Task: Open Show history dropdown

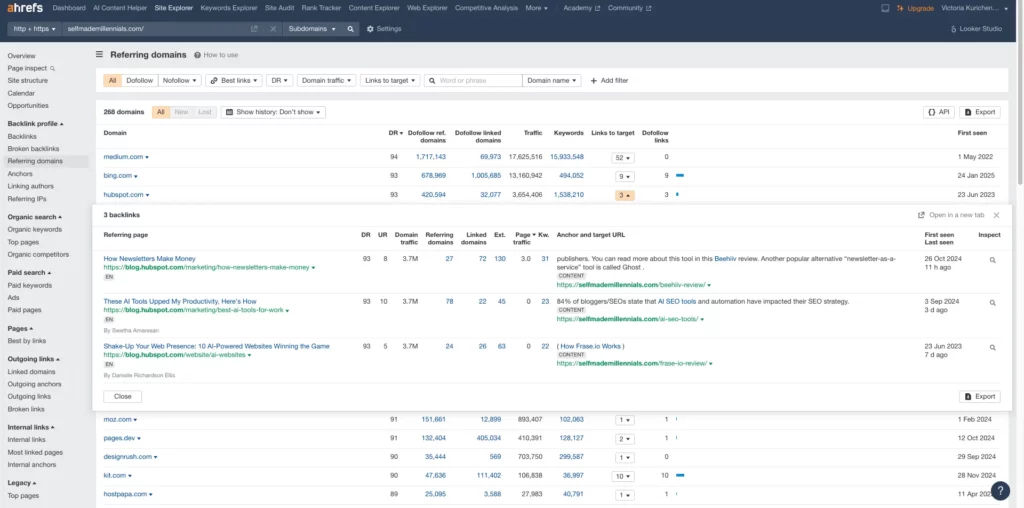Action: pyautogui.click(x=273, y=112)
